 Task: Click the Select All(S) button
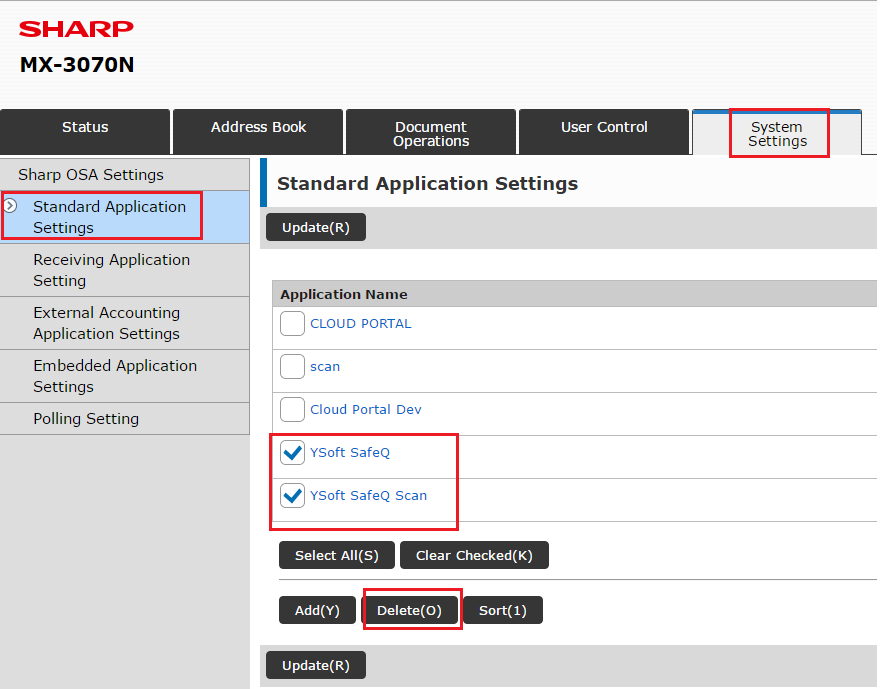tap(336, 556)
